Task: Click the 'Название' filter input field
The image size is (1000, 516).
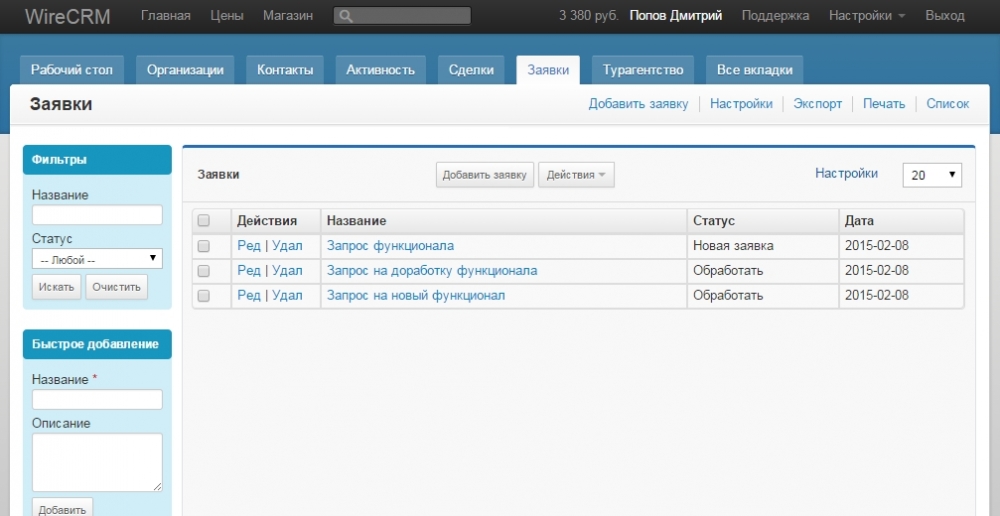Action: [x=97, y=215]
